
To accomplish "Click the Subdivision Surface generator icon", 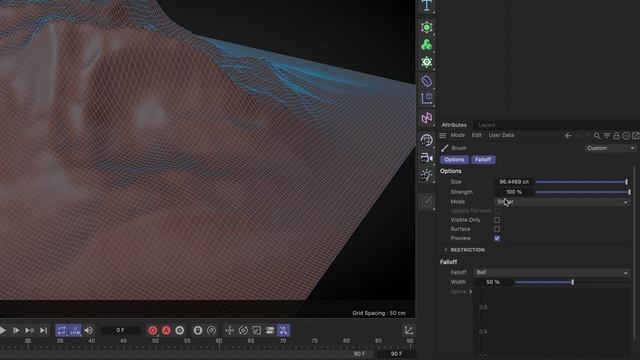I will tap(427, 27).
